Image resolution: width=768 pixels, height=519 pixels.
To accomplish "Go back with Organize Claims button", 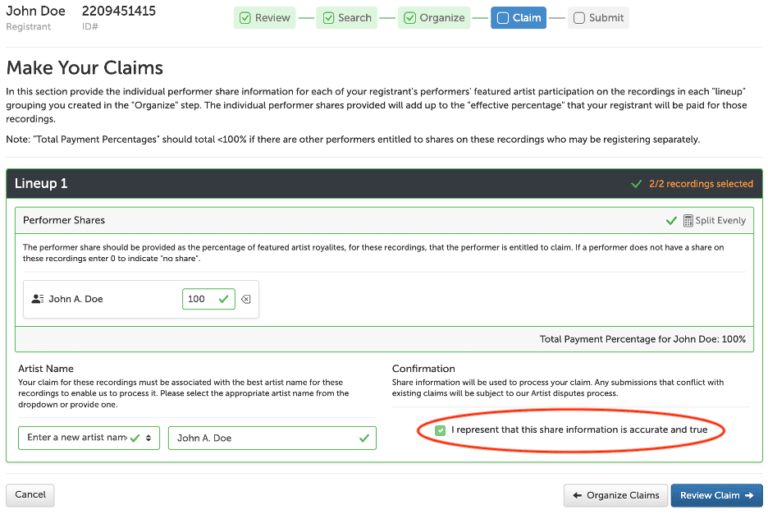I will pyautogui.click(x=614, y=495).
